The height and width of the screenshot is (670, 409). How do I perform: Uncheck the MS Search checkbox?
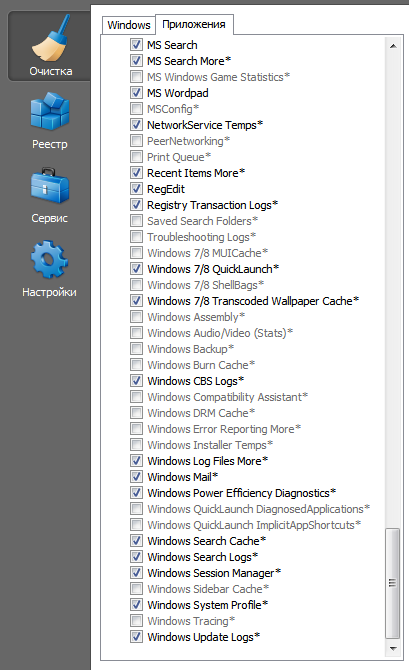click(136, 44)
